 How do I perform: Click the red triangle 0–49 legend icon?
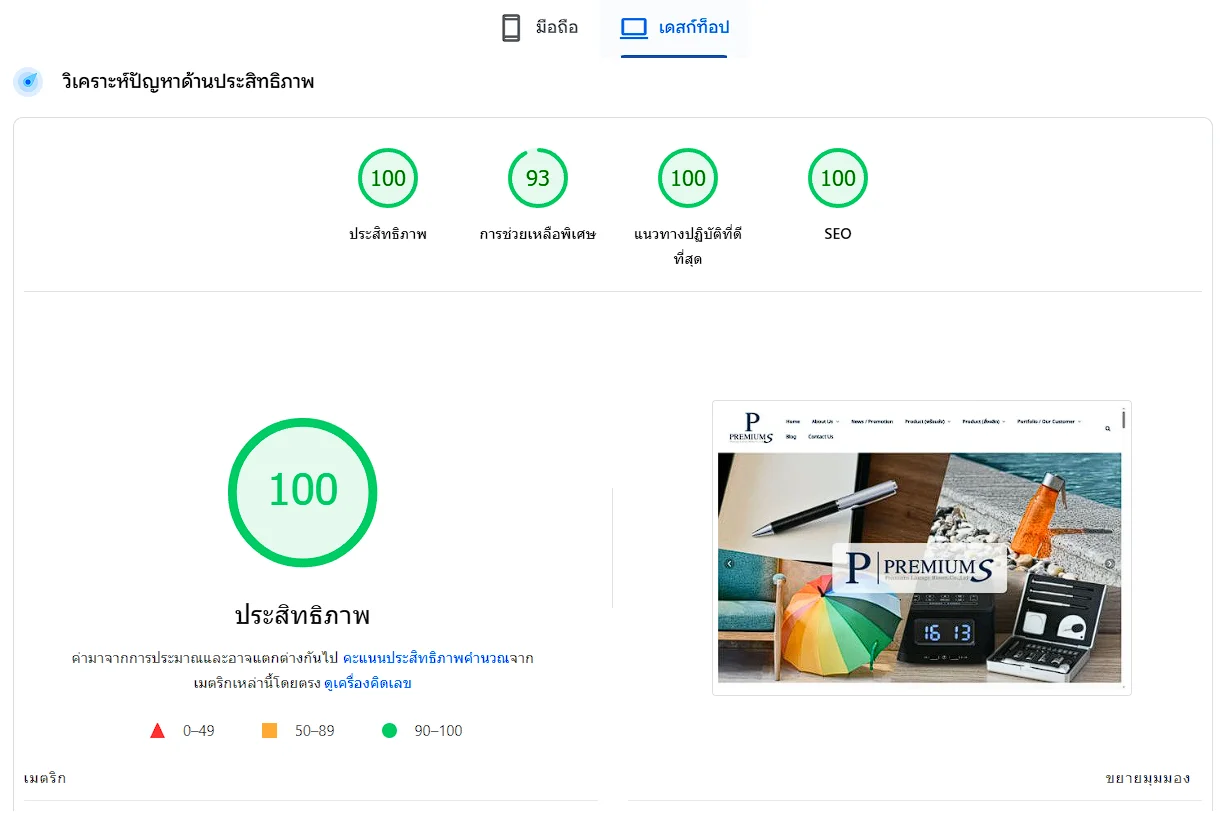157,731
